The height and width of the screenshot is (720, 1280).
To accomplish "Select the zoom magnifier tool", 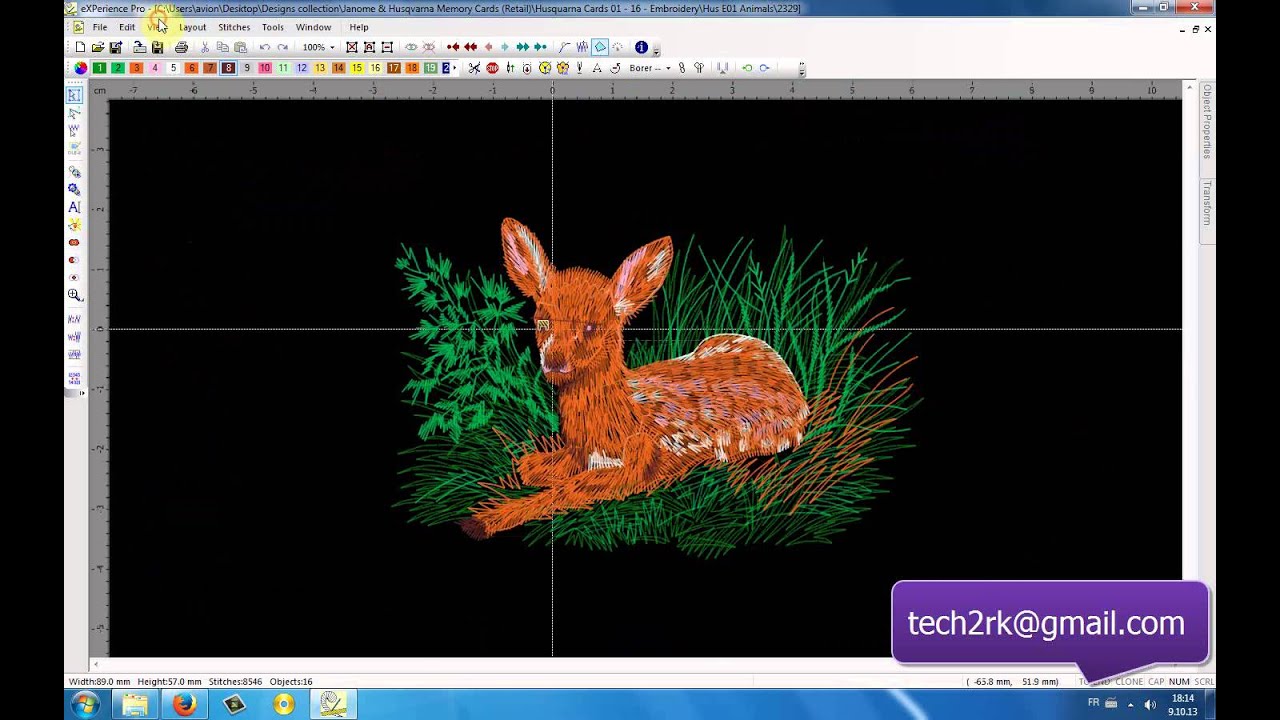I will pyautogui.click(x=74, y=295).
